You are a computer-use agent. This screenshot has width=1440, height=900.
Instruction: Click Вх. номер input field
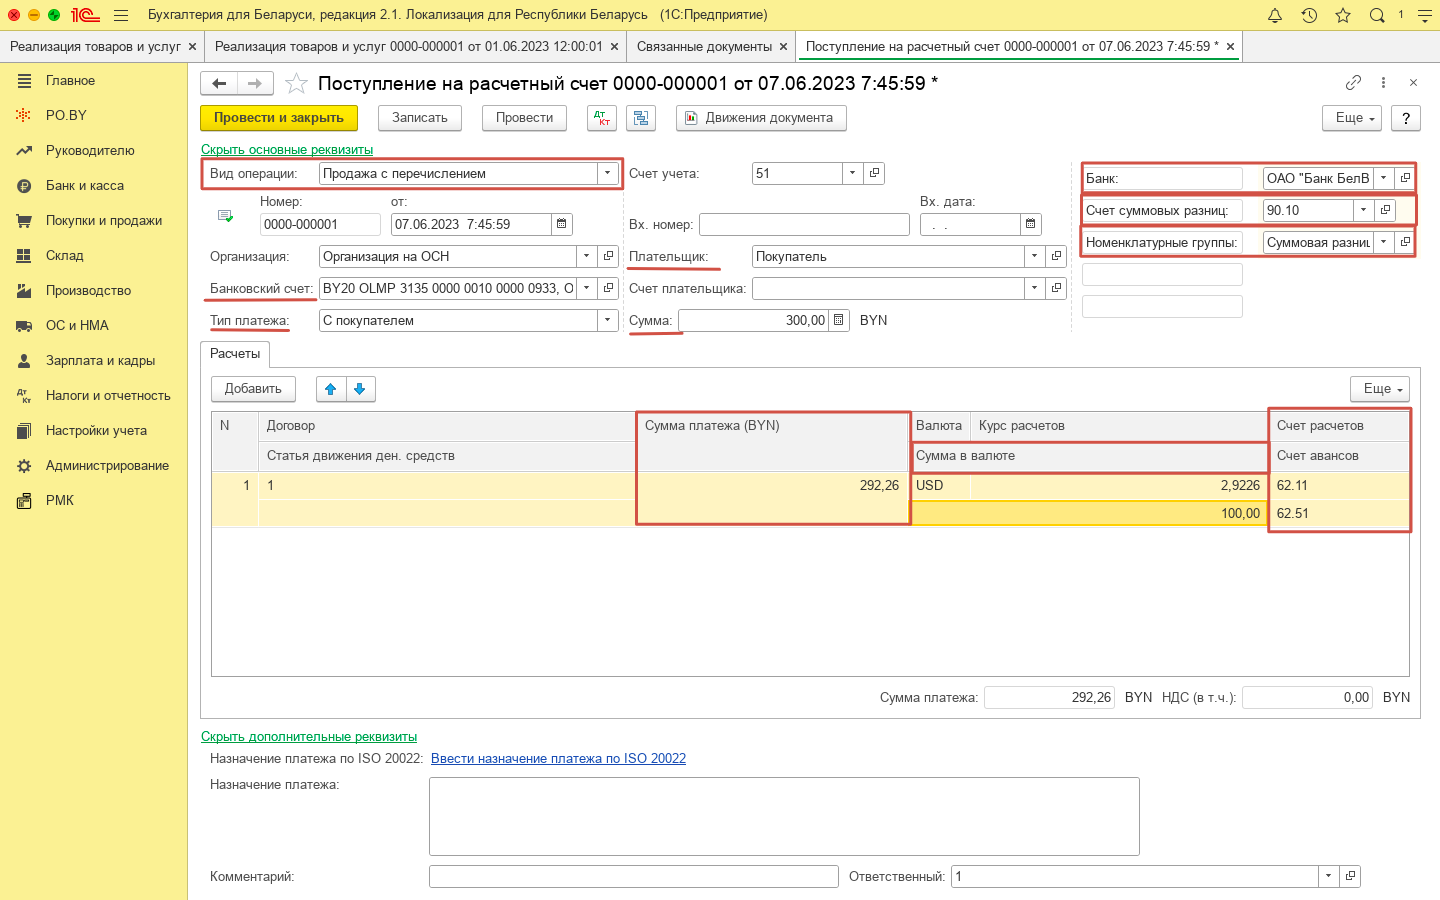coord(804,224)
